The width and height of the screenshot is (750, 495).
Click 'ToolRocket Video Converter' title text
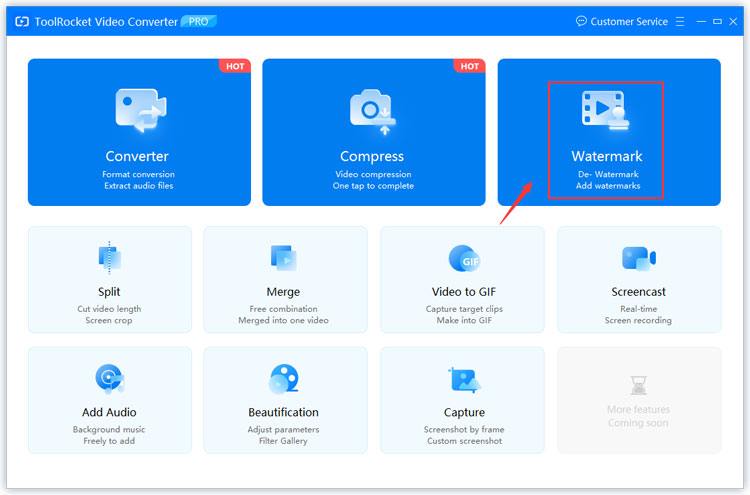pyautogui.click(x=106, y=22)
